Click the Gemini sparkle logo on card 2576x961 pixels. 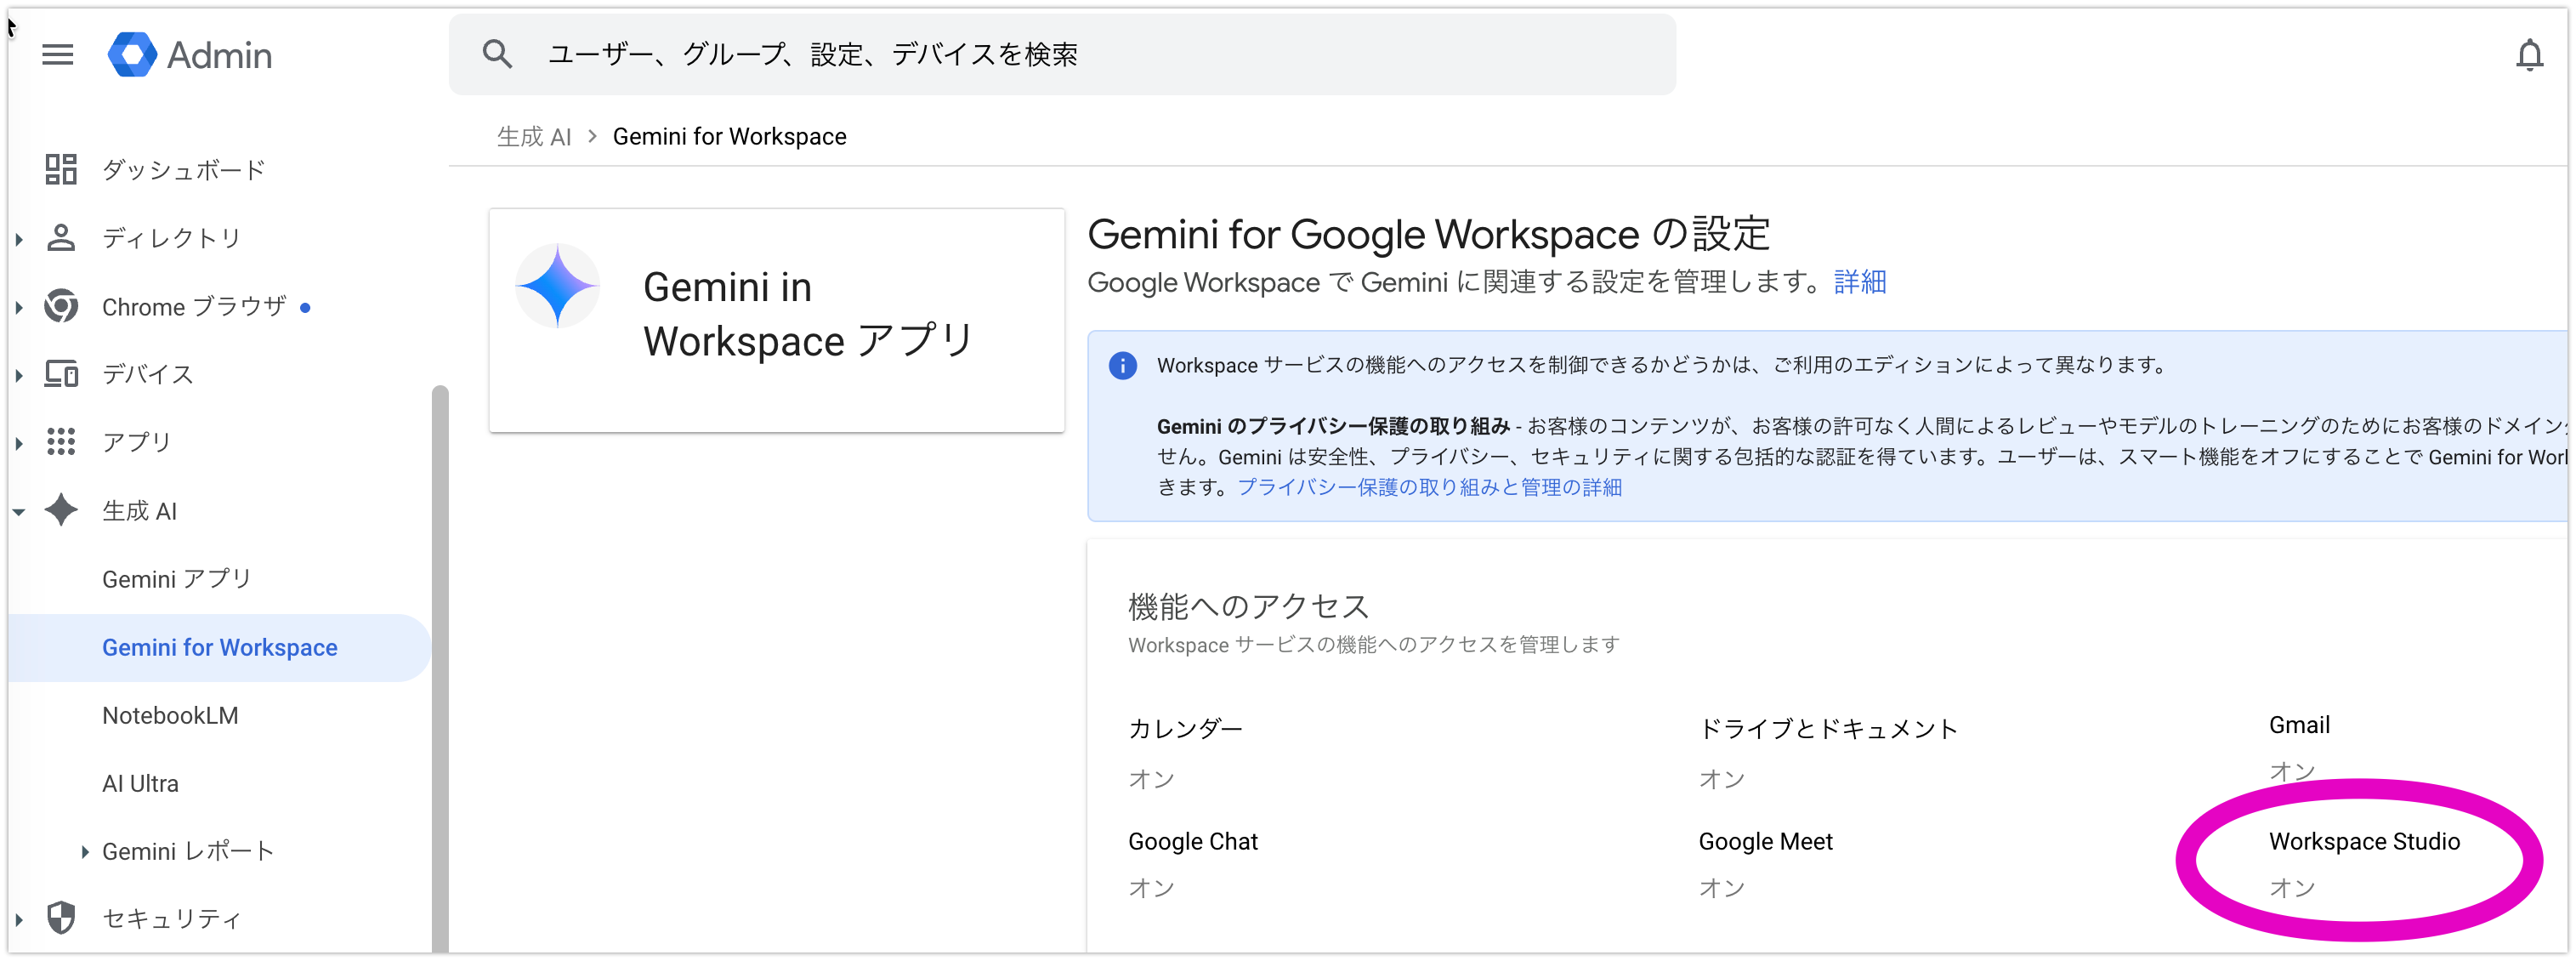tap(557, 286)
